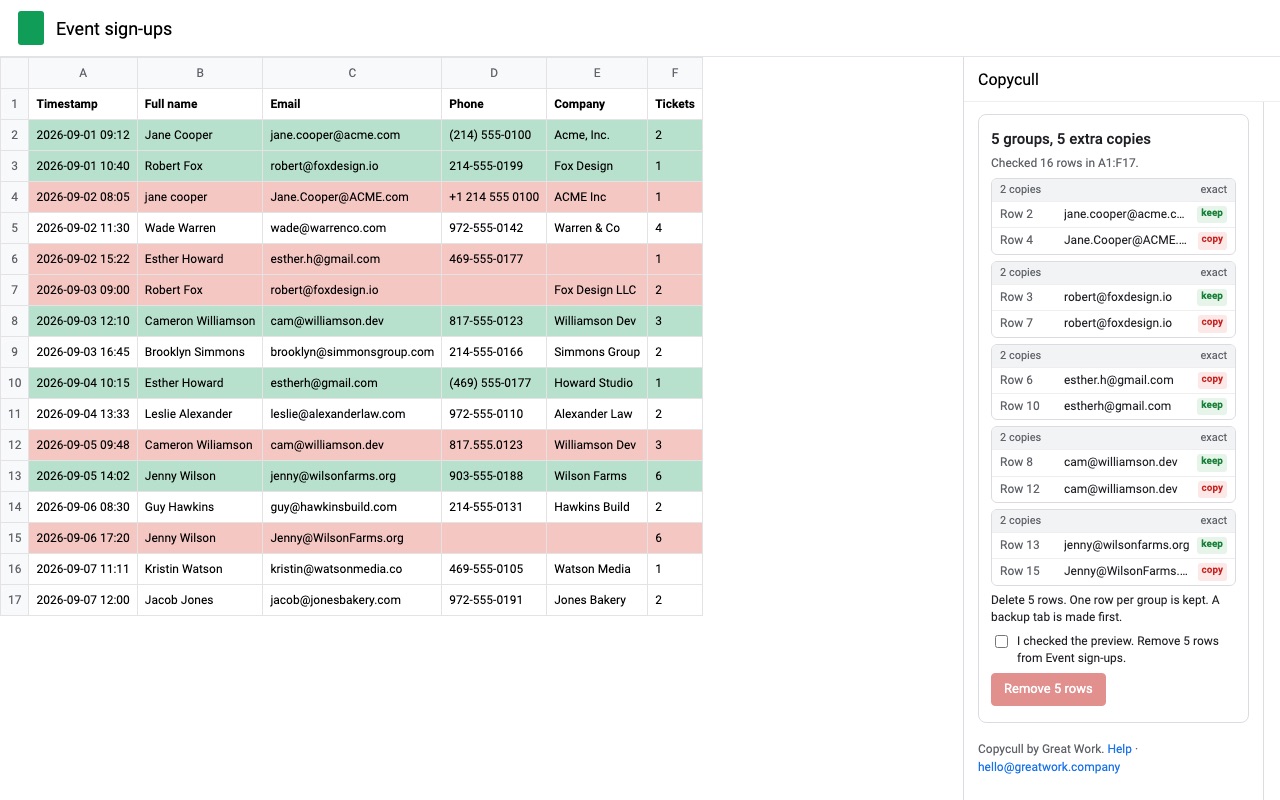Click the Tickets header cell
The image size is (1280, 800).
(x=675, y=104)
